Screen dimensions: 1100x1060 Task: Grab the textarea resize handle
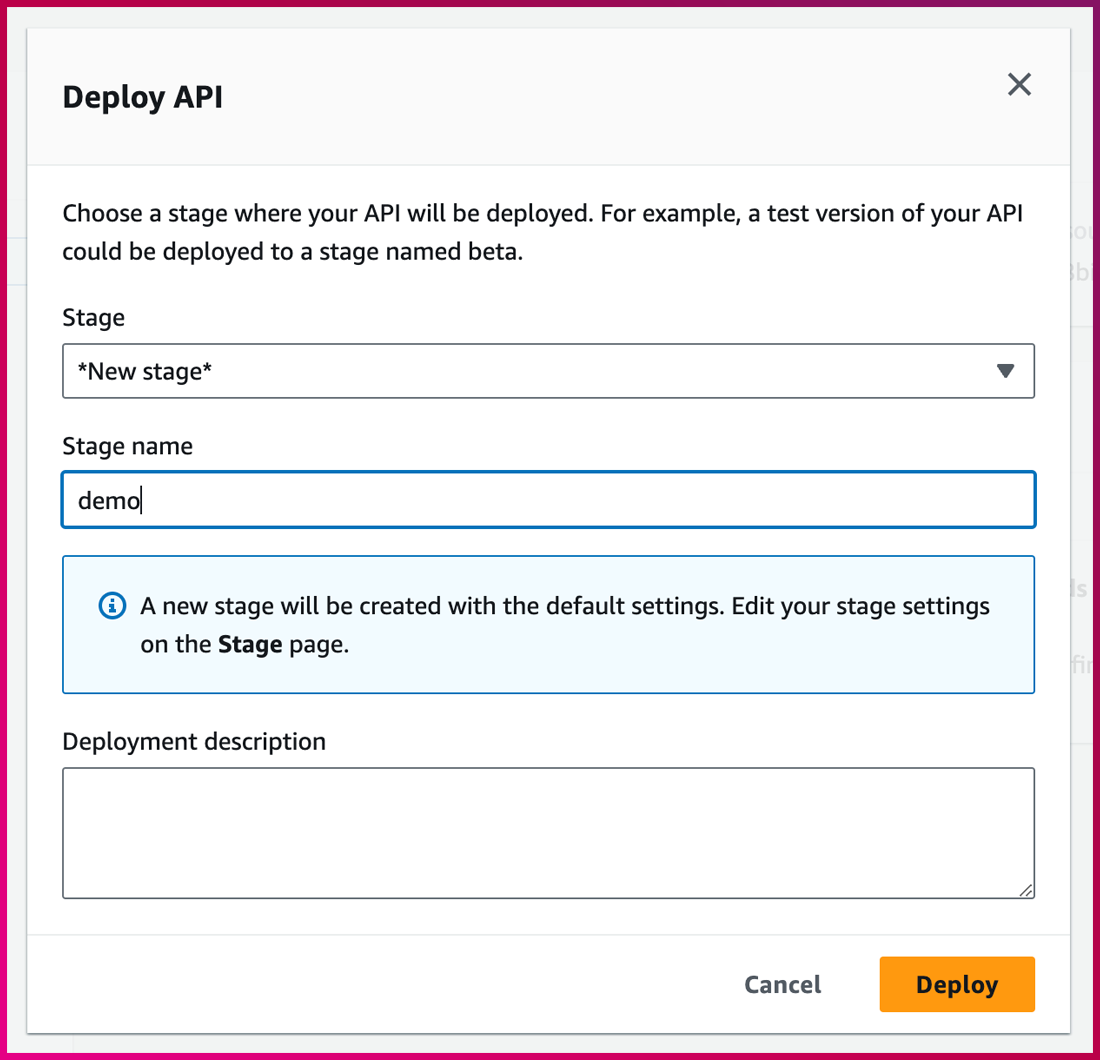pyautogui.click(x=1026, y=889)
